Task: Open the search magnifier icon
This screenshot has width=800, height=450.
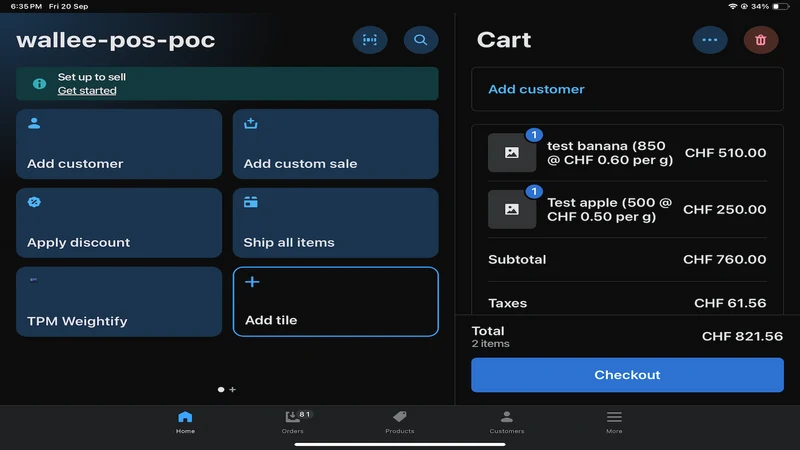Action: pyautogui.click(x=420, y=40)
